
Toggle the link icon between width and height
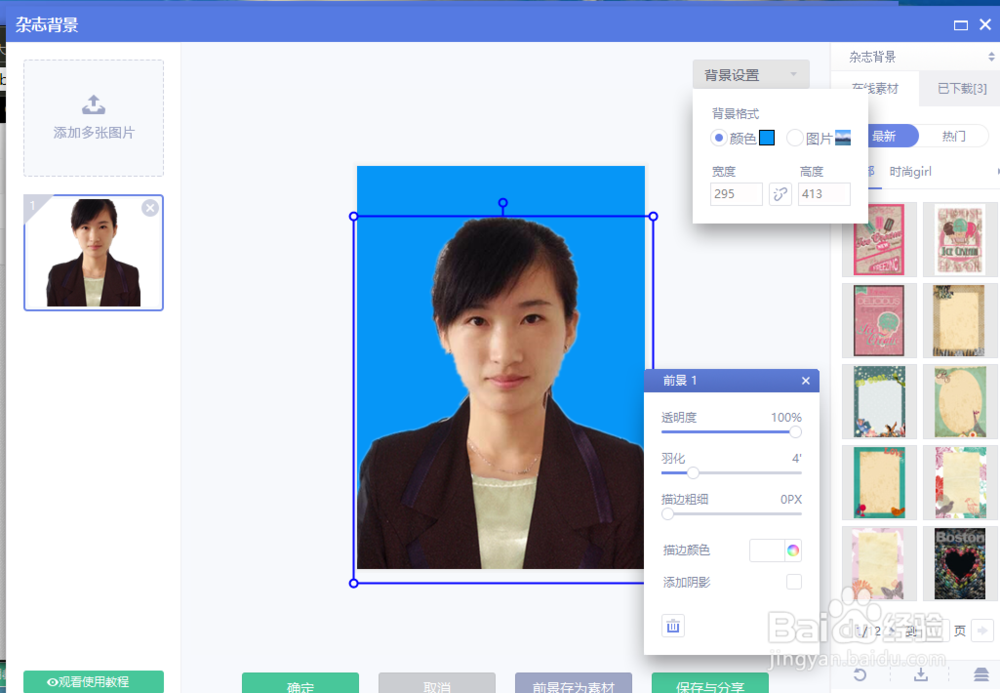click(780, 194)
